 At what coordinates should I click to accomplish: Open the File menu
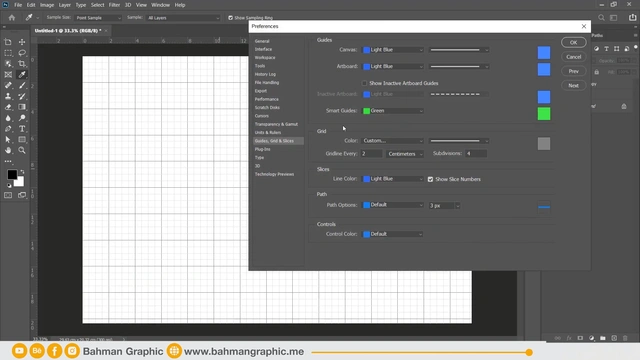click(x=18, y=5)
